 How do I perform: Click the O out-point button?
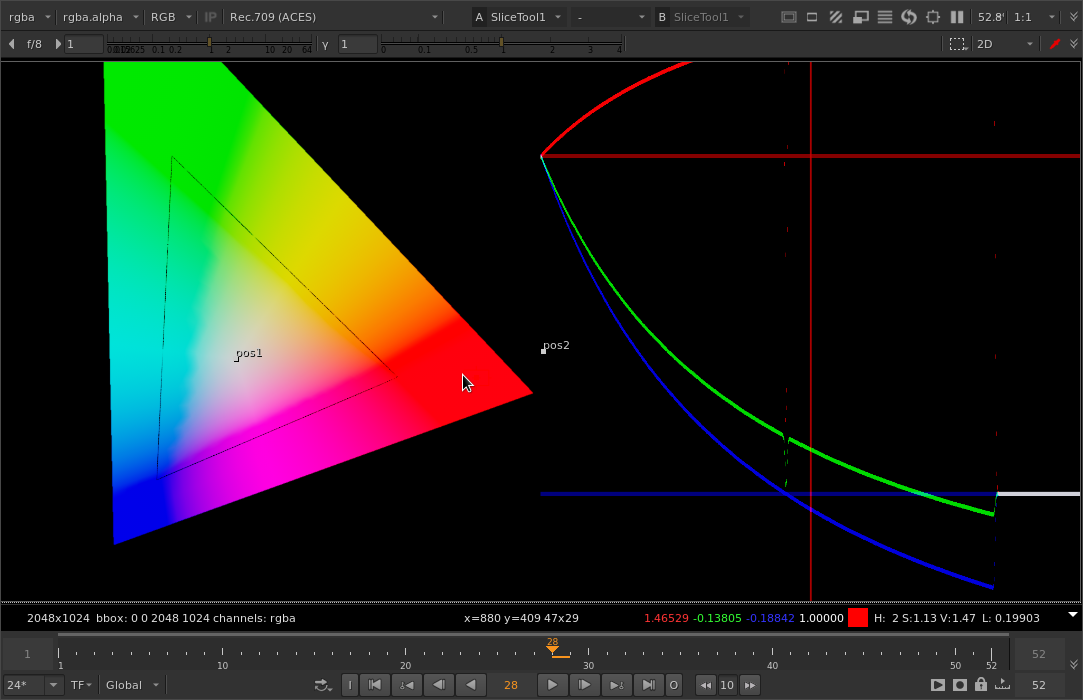pyautogui.click(x=673, y=685)
